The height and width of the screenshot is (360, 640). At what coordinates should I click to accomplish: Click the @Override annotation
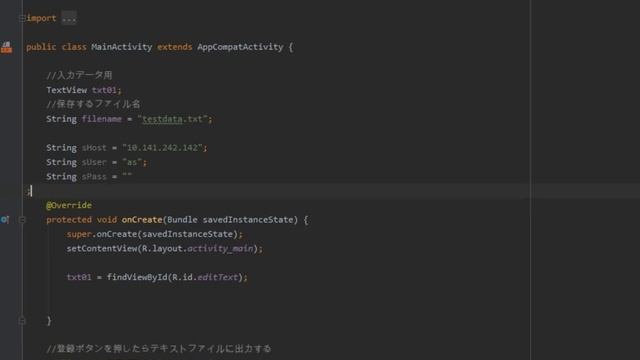tap(69, 205)
